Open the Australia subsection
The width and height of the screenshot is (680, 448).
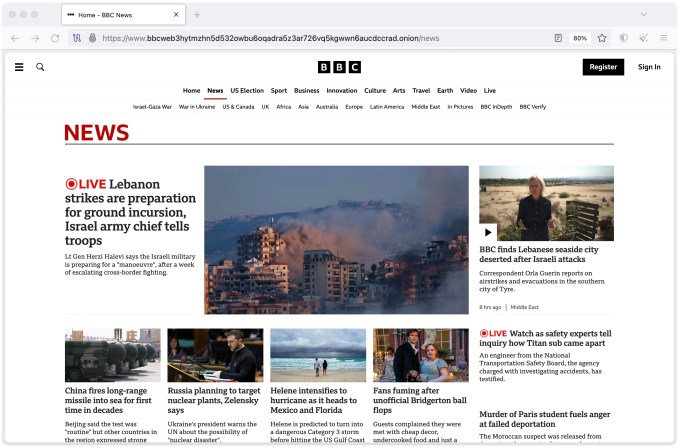[327, 107]
